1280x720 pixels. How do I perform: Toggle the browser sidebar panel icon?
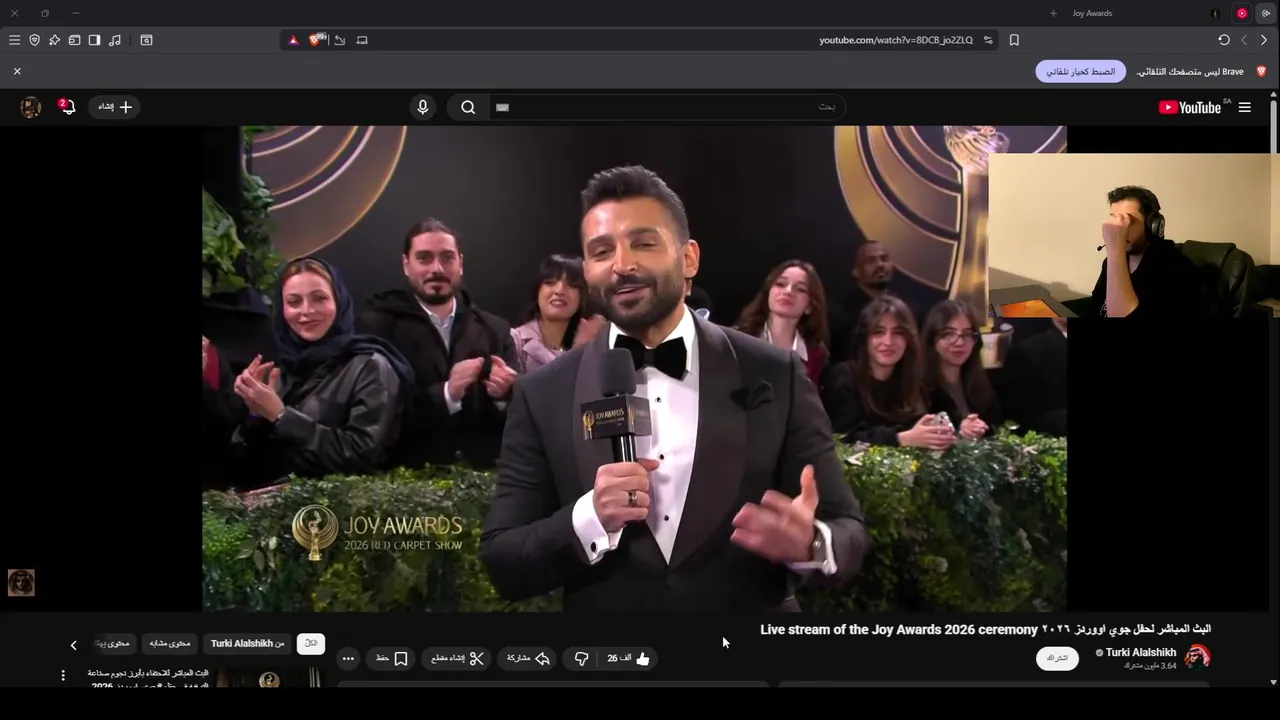pos(94,40)
